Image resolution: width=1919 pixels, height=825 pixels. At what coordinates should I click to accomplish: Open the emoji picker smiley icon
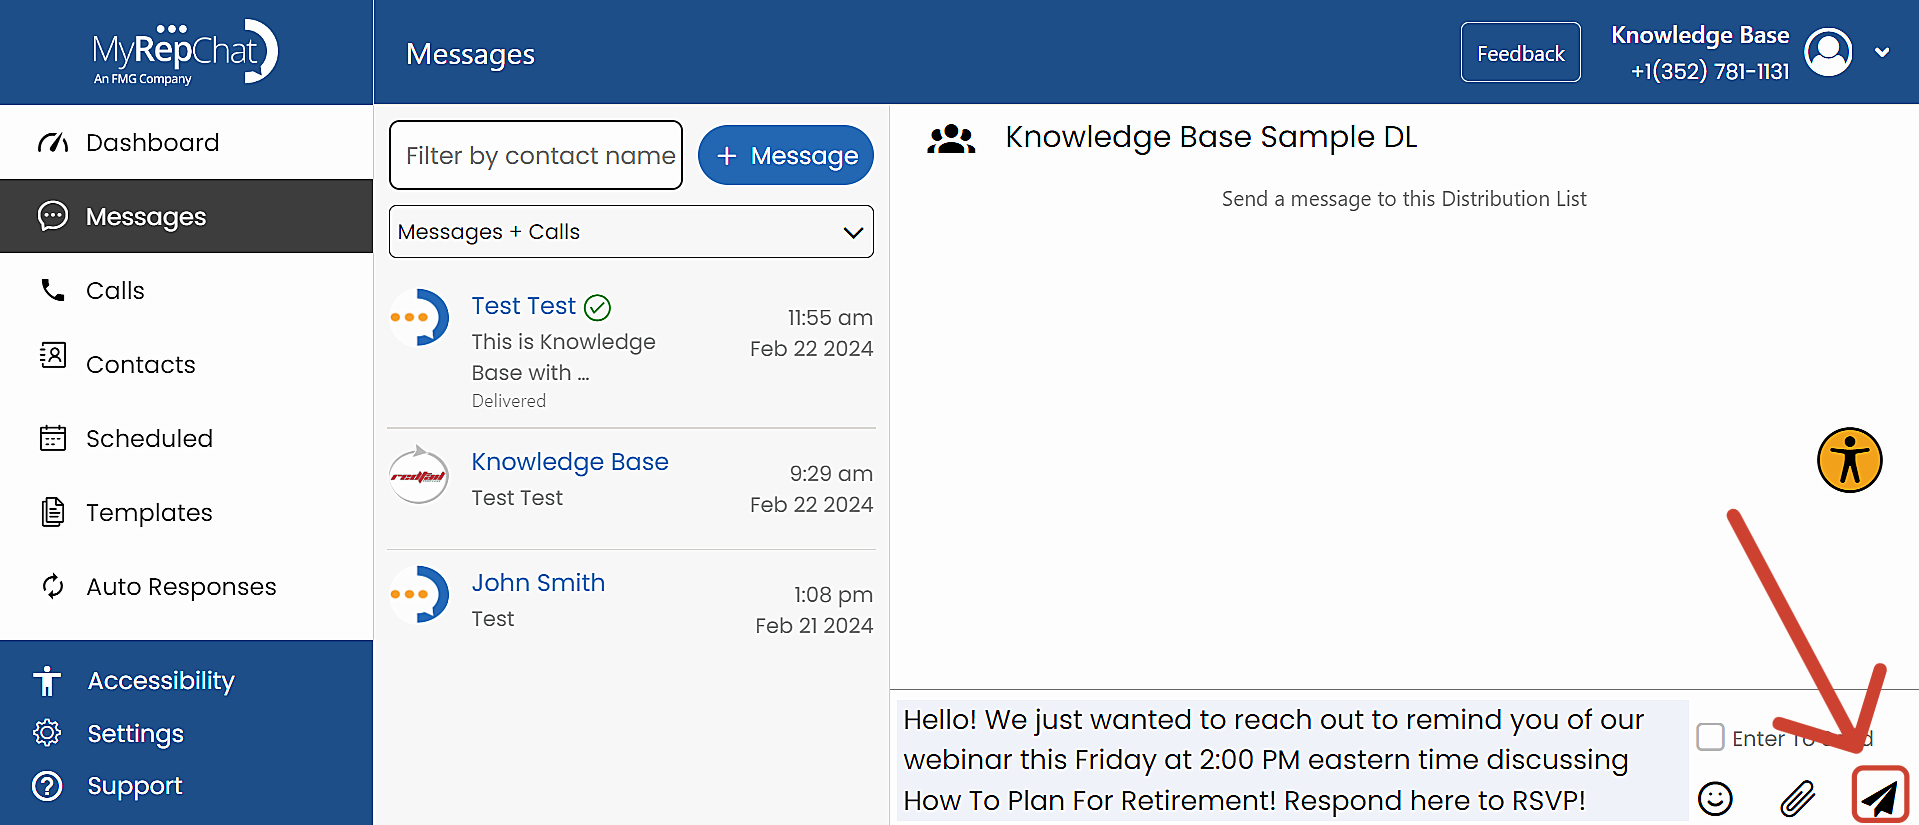[1715, 798]
